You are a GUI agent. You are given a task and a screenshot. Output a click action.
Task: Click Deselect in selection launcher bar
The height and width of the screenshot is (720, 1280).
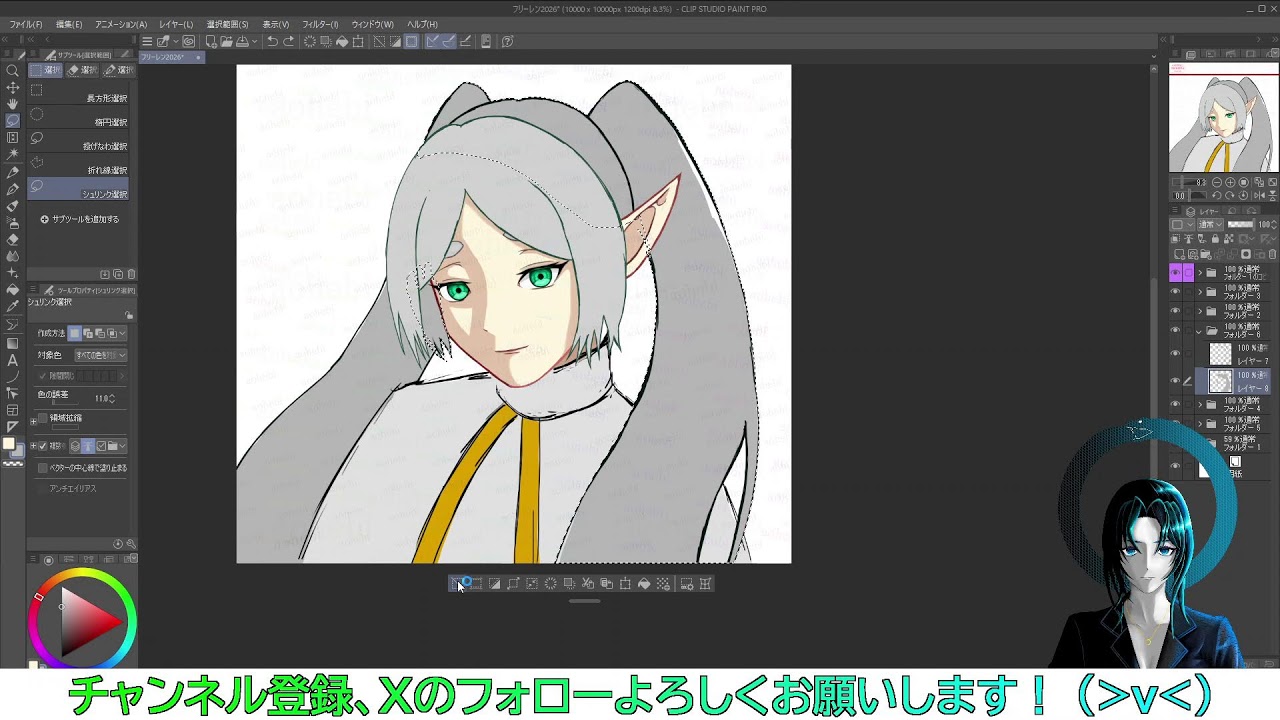(x=457, y=584)
